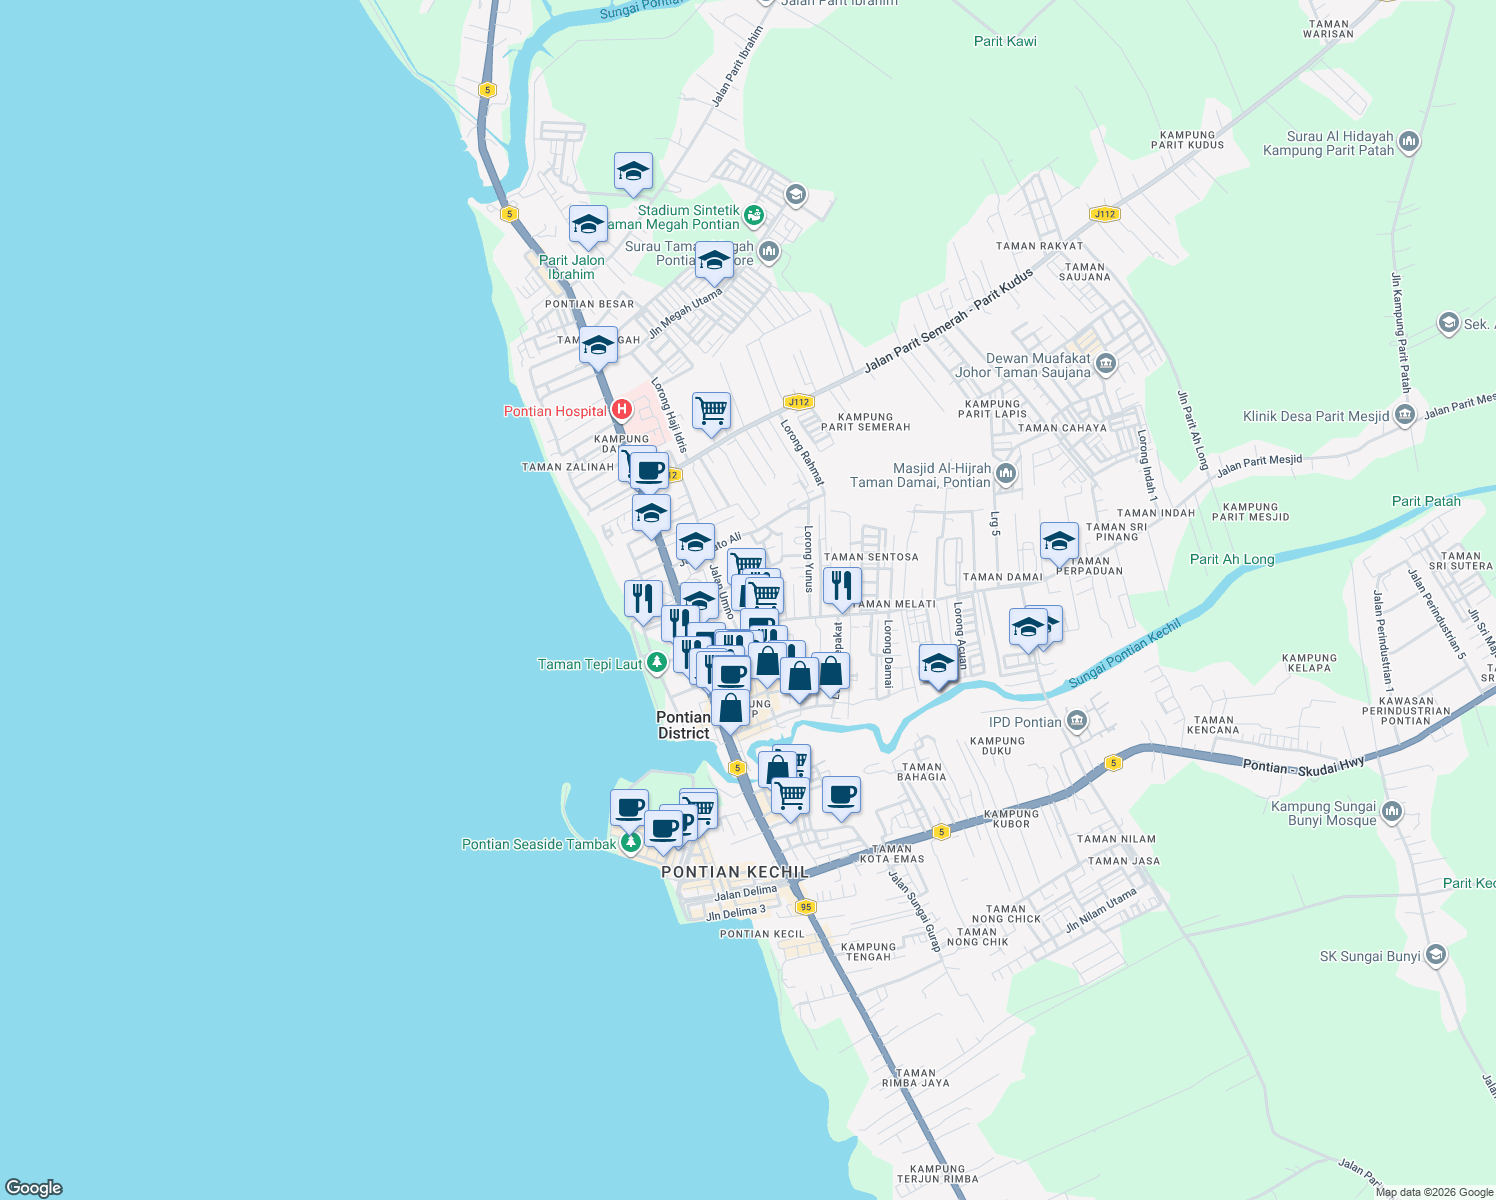Click the coffee cup marker near Taman Bahagia
1496x1200 pixels.
(841, 793)
